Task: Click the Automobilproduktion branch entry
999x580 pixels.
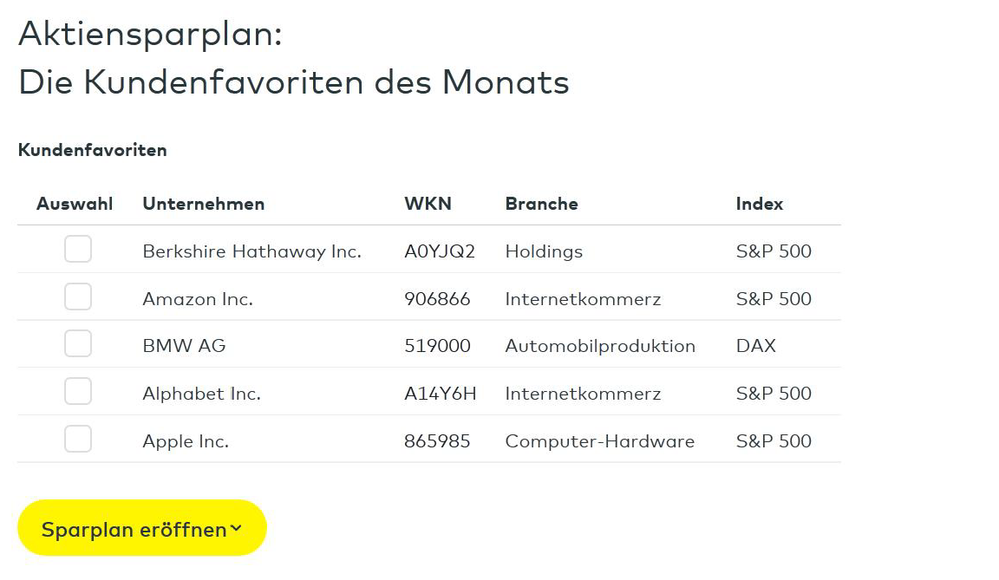Action: 601,345
